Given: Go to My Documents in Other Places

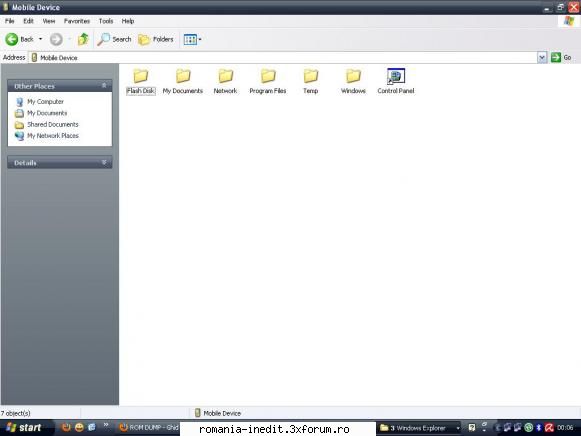Looking at the screenshot, I should pos(47,113).
